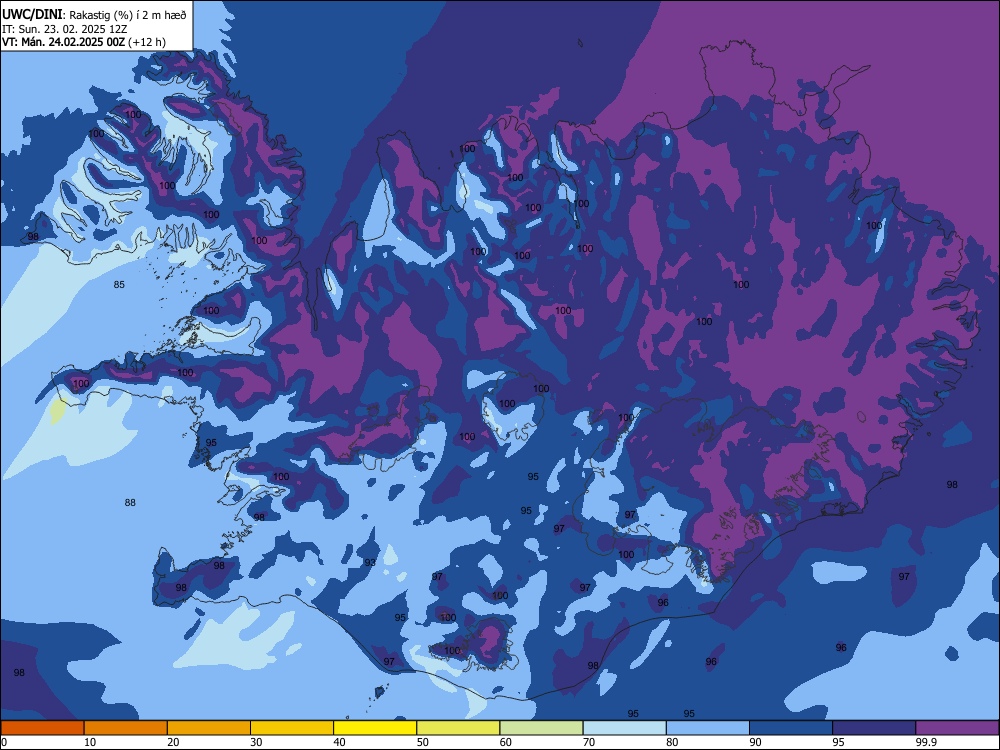Click the '10' legend tick label

pos(90,742)
